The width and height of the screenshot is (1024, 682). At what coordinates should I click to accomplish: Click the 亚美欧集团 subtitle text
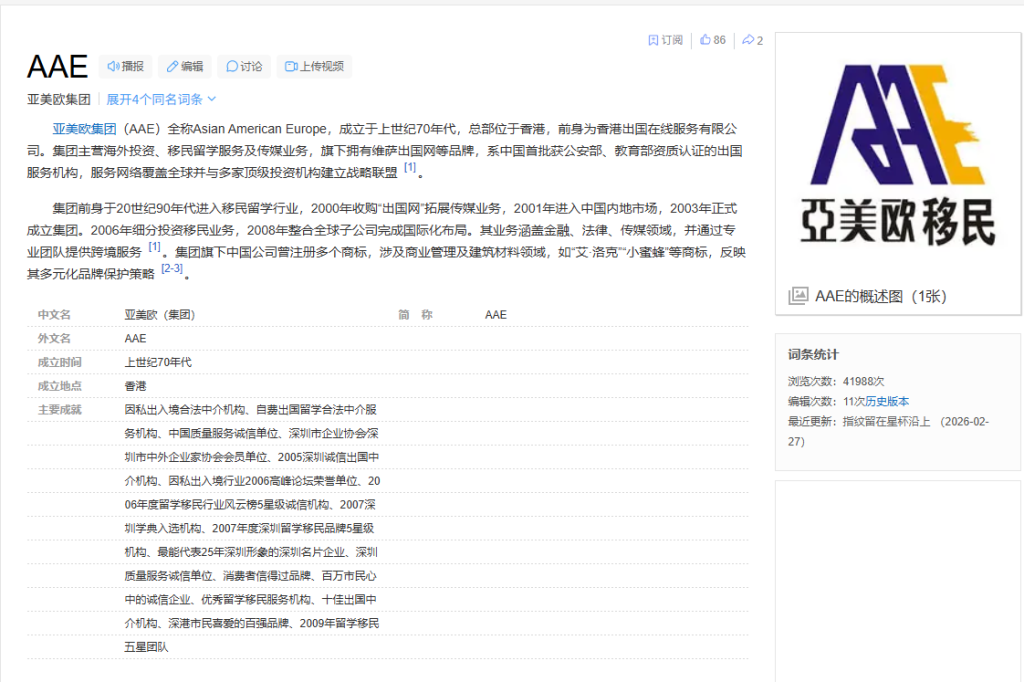point(59,99)
